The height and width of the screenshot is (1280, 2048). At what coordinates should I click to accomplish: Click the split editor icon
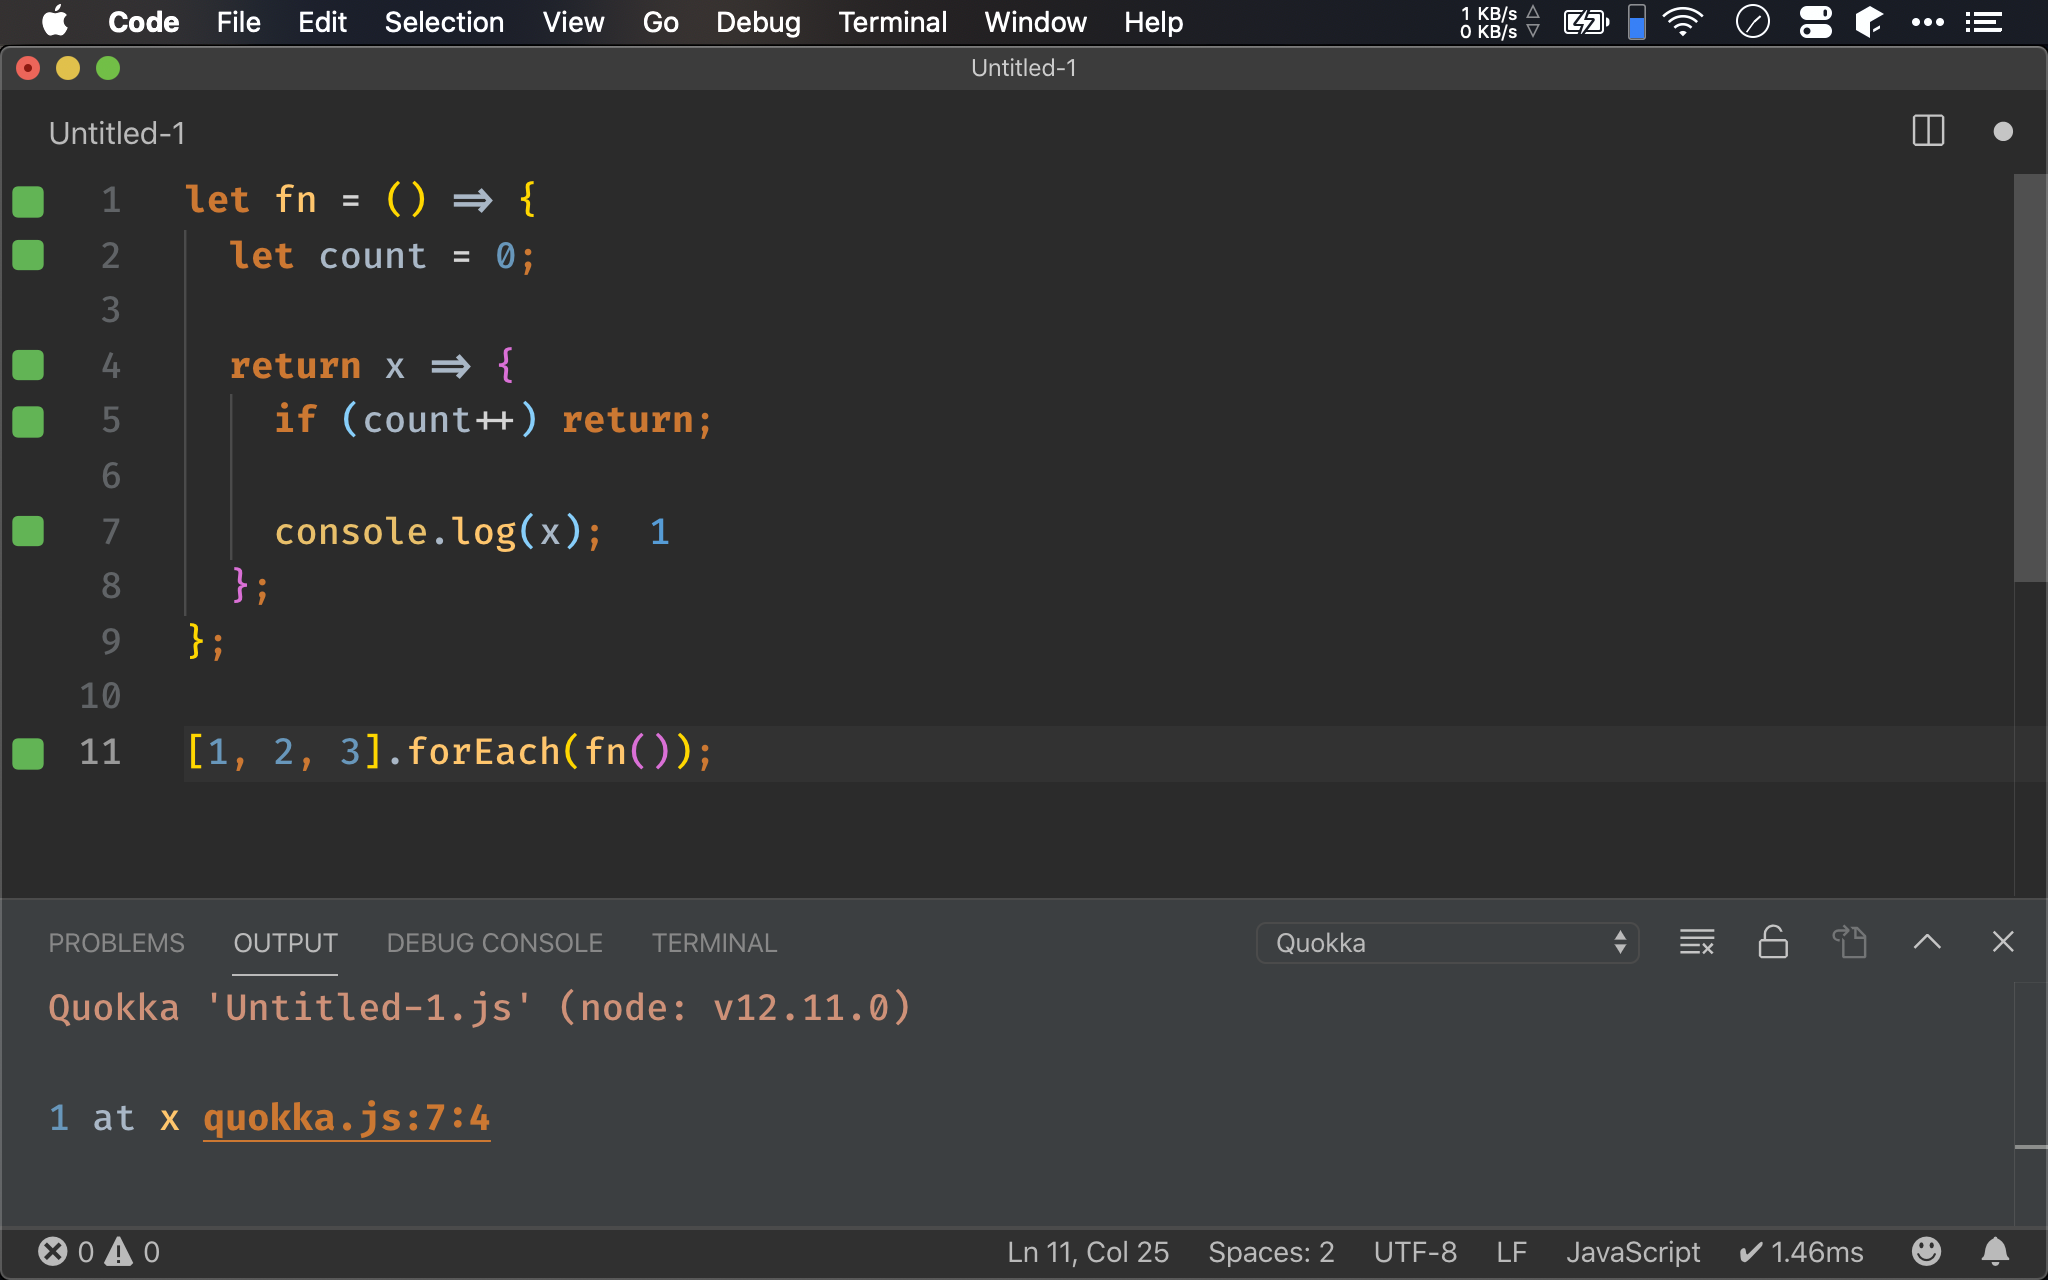coord(1927,131)
